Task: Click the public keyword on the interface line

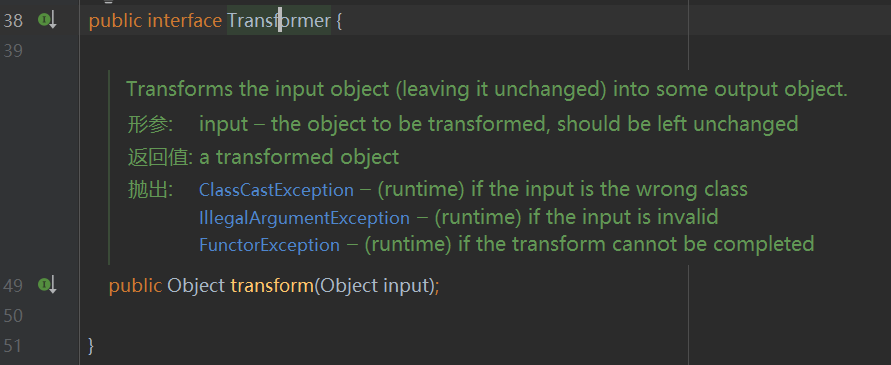Action: click(x=116, y=22)
